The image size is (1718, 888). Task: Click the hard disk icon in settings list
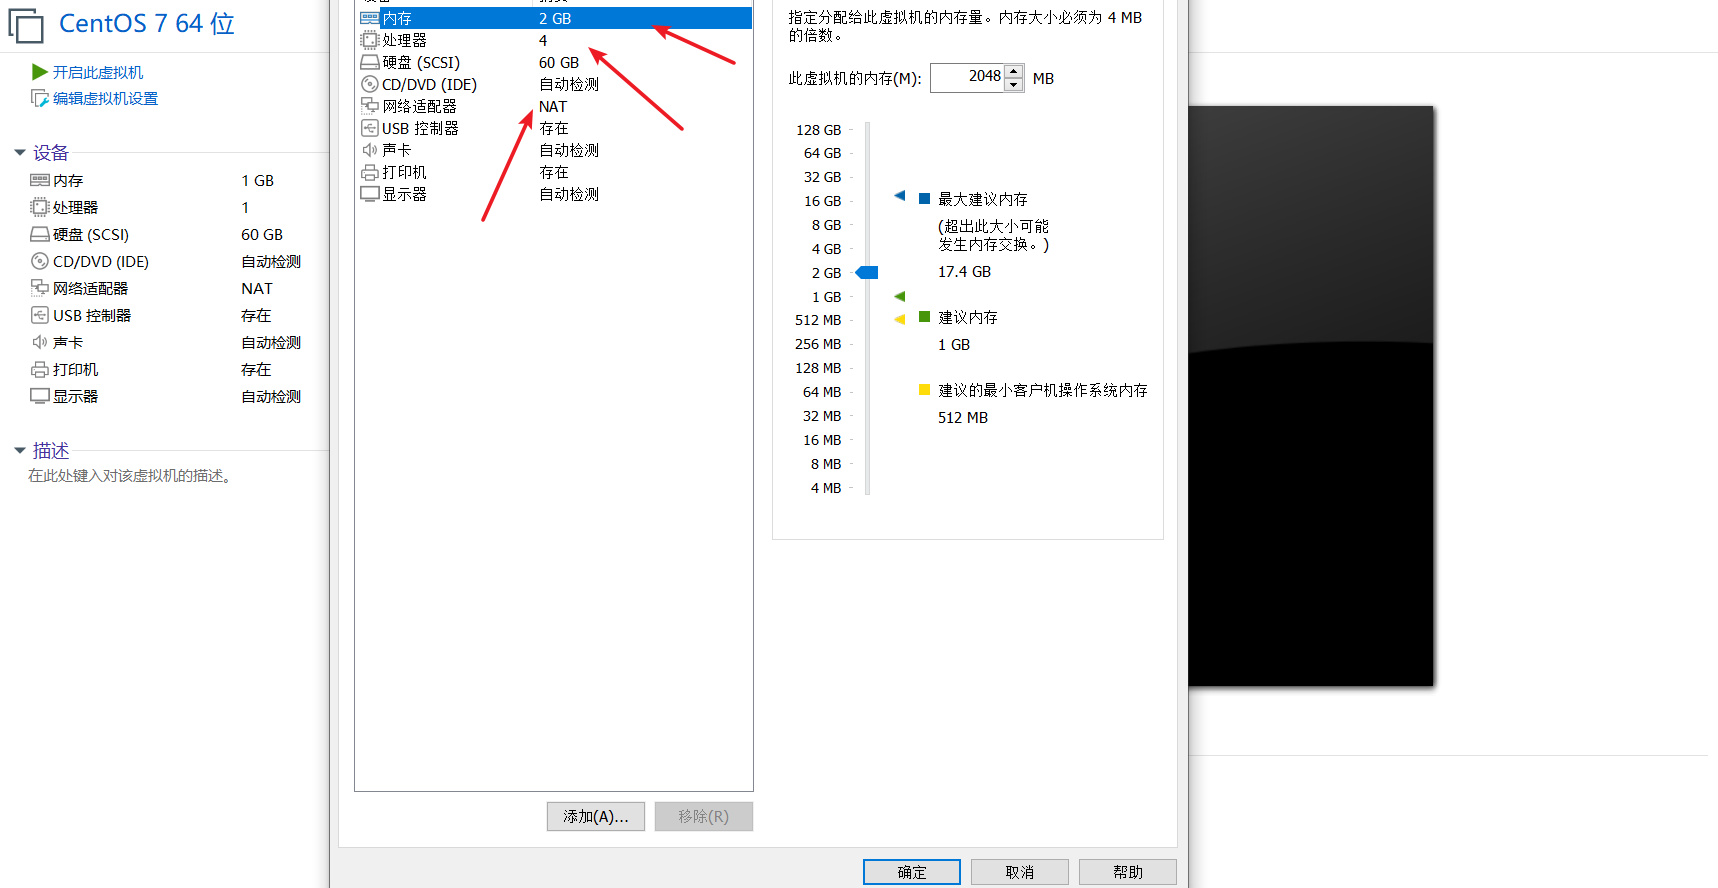[370, 62]
